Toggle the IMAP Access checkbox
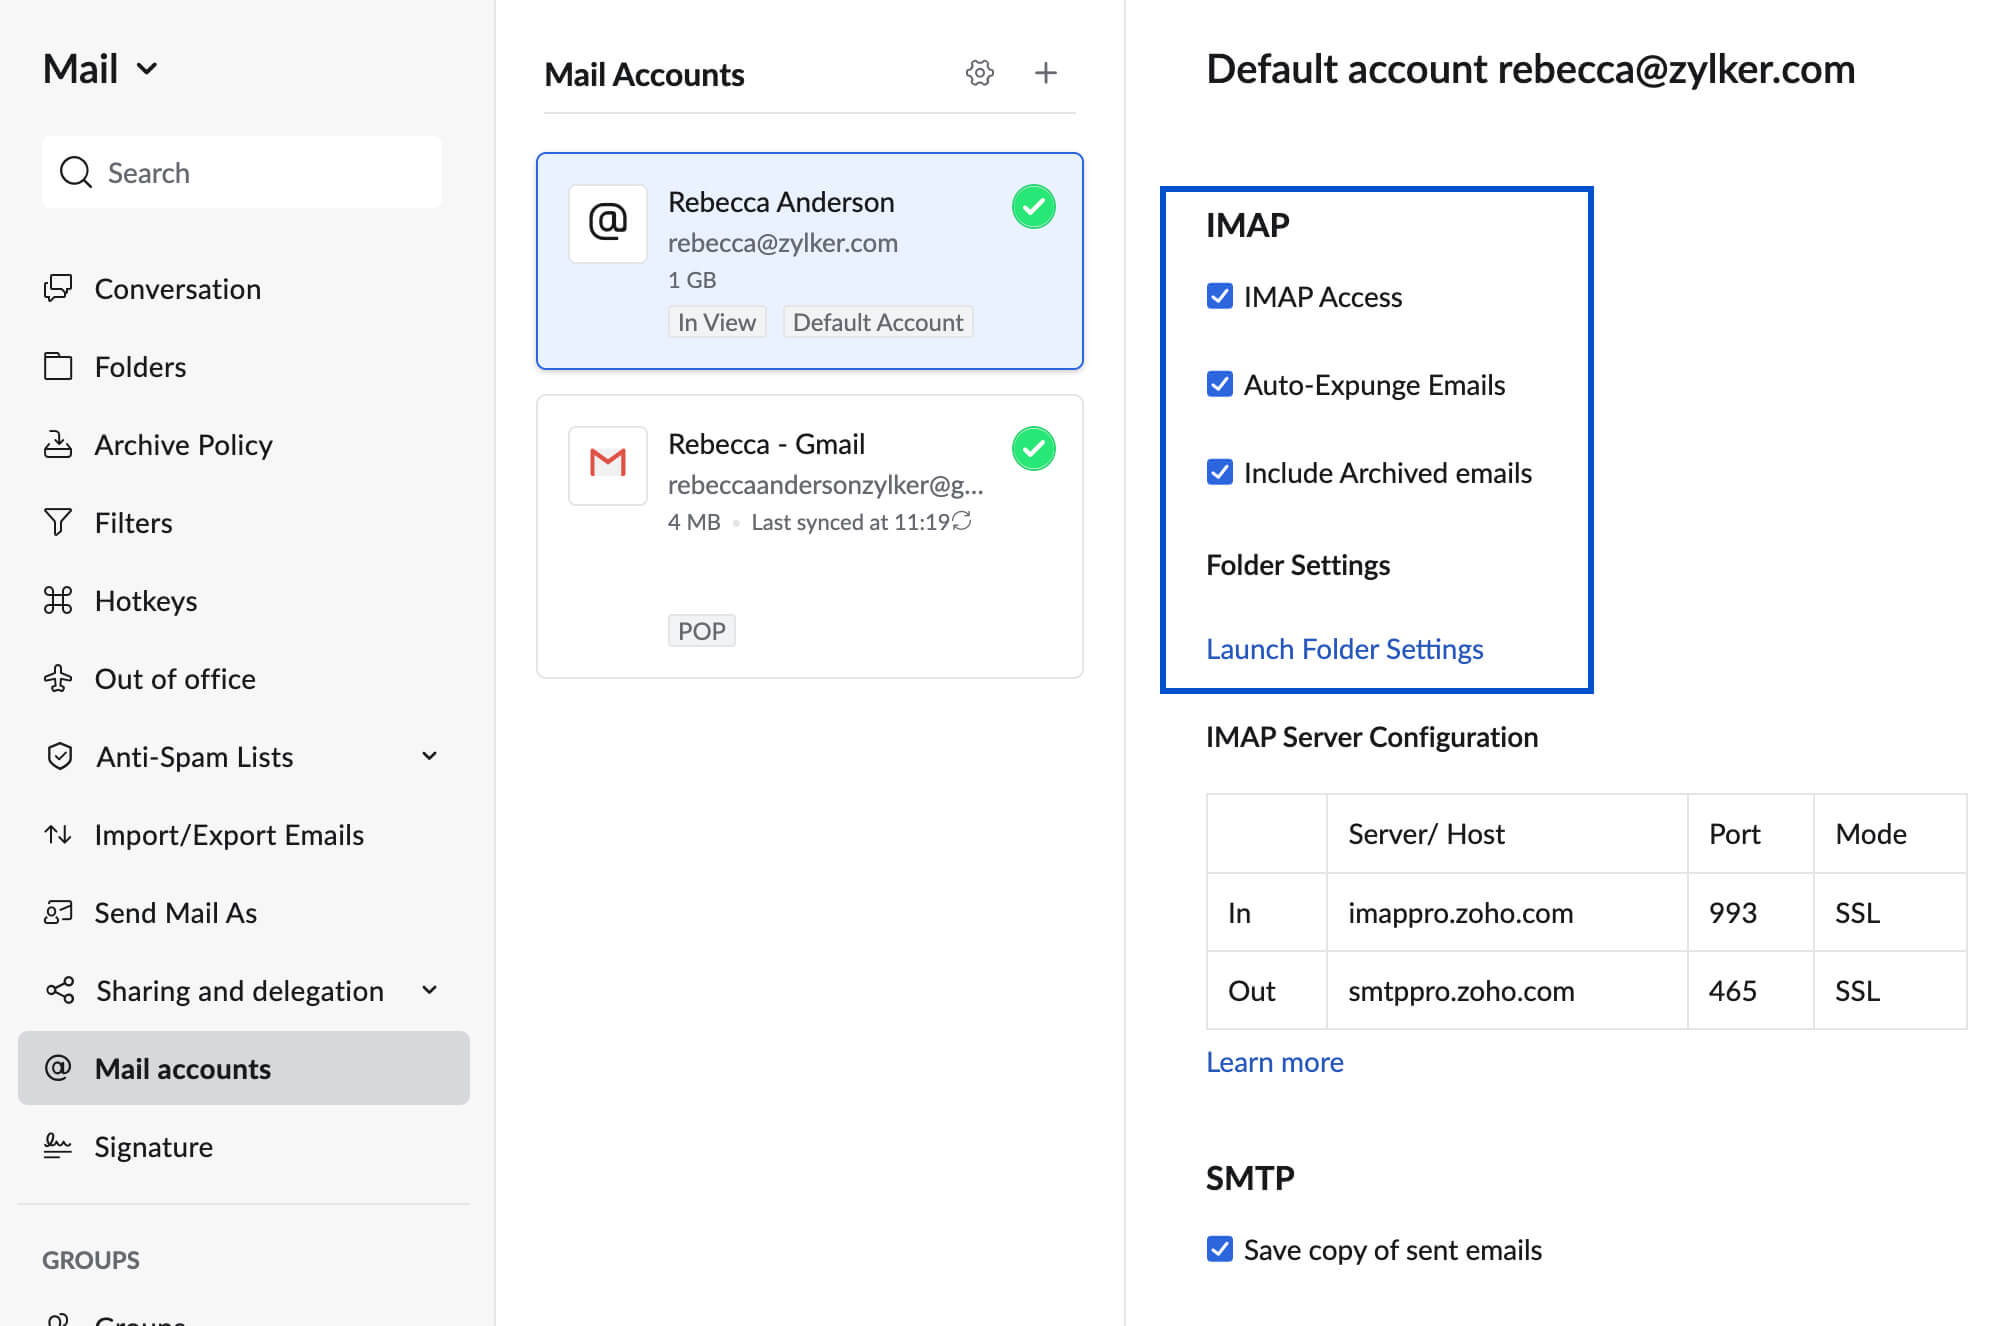Image resolution: width=1996 pixels, height=1326 pixels. (1219, 295)
